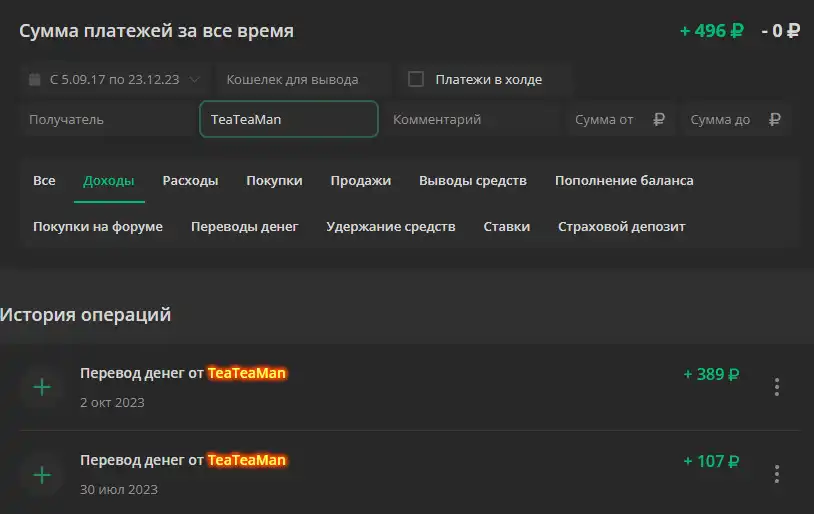Focus the Получатель input field
Viewport: 814px width, 514px height.
click(110, 119)
